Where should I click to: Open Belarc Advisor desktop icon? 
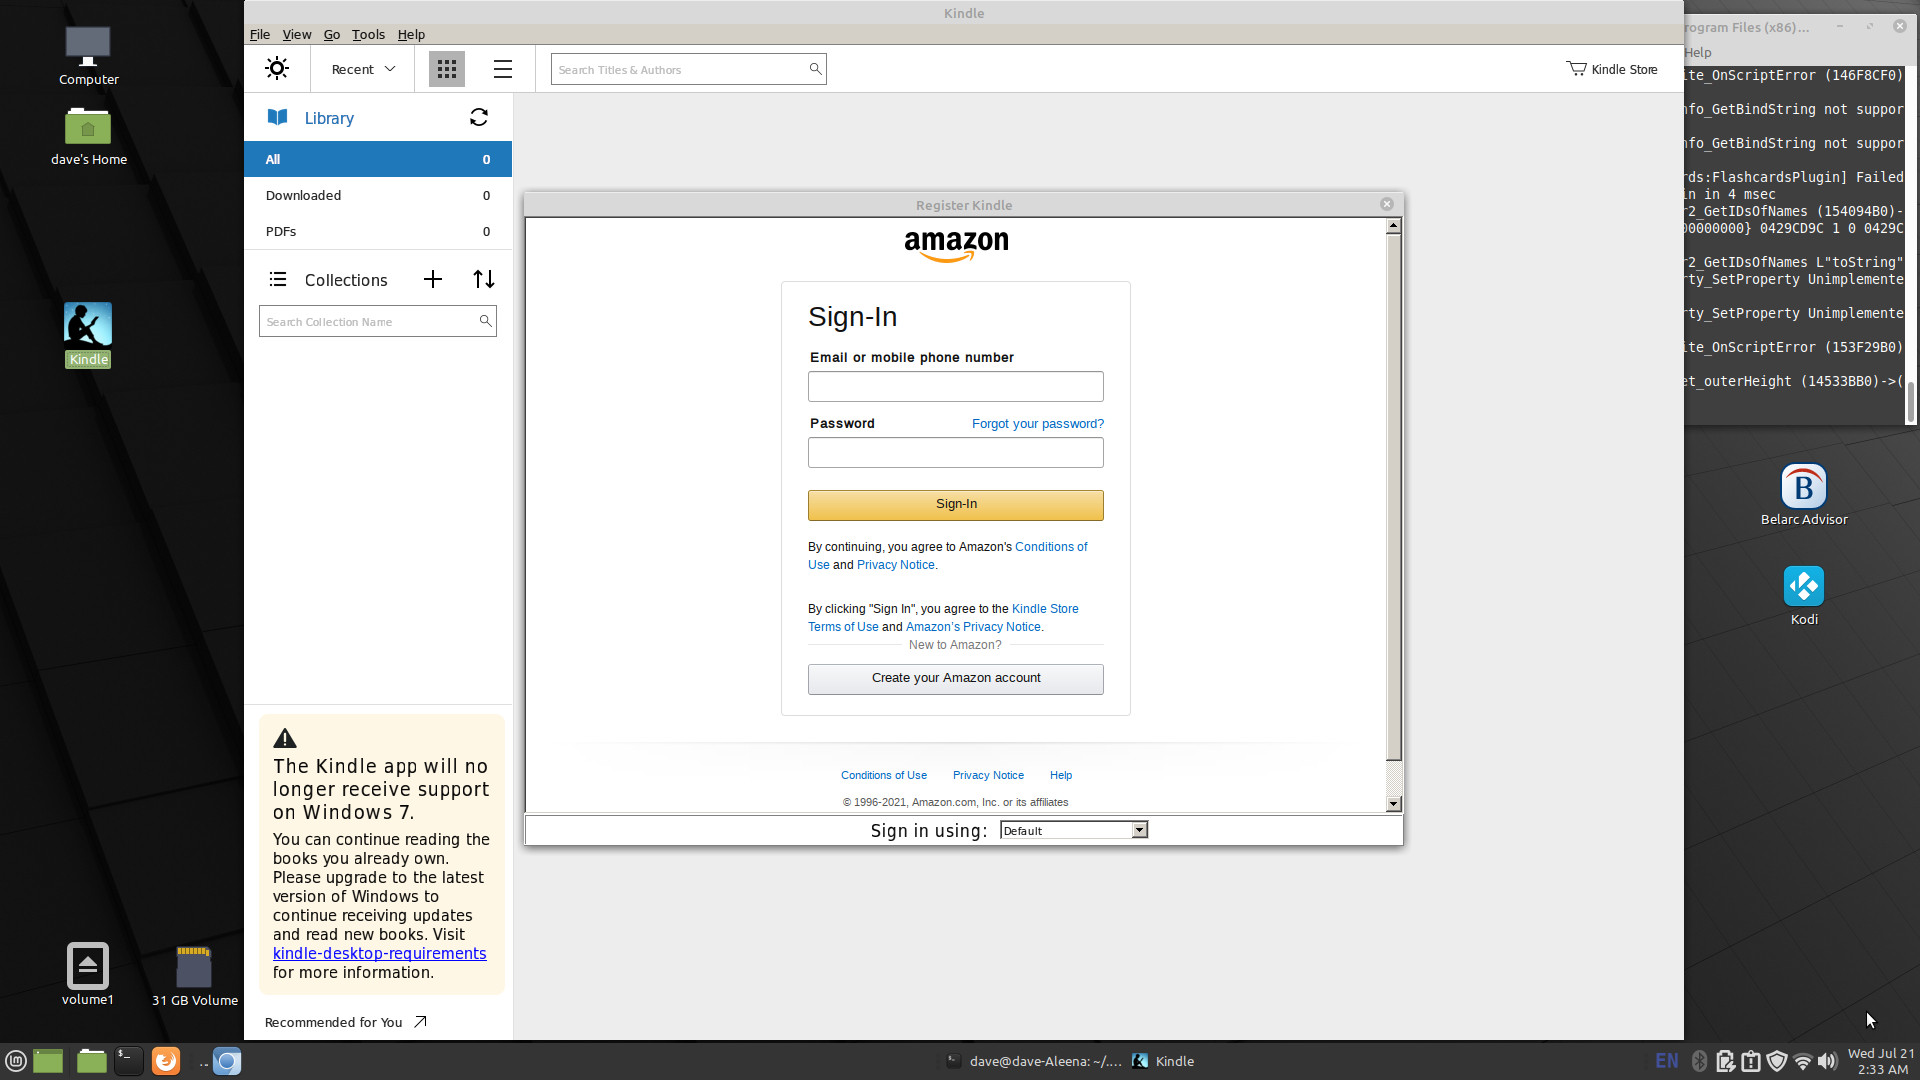point(1804,495)
